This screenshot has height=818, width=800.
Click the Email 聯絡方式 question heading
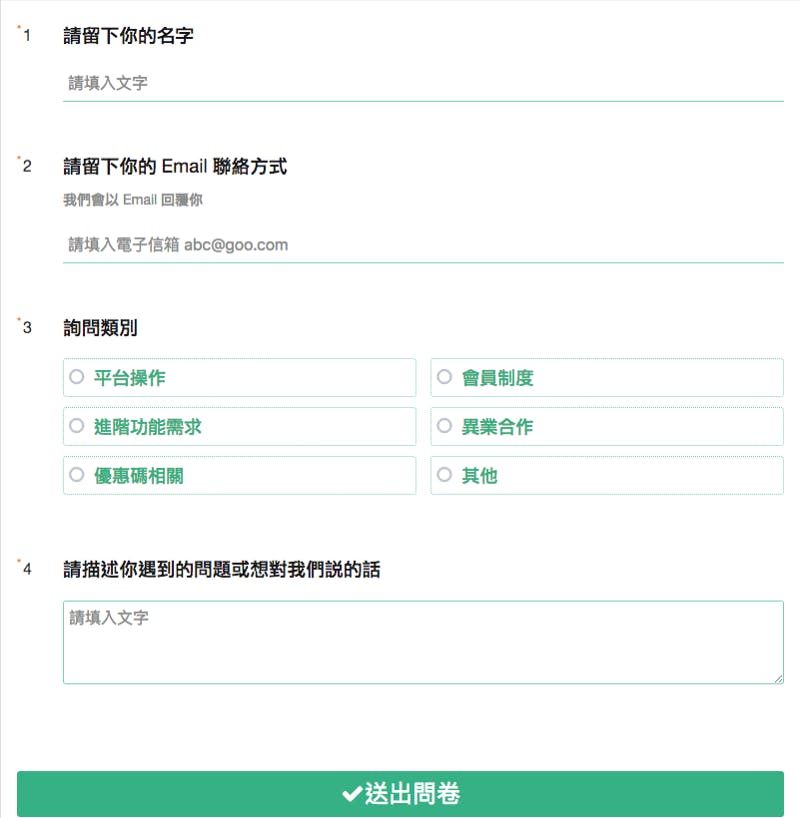tap(175, 166)
